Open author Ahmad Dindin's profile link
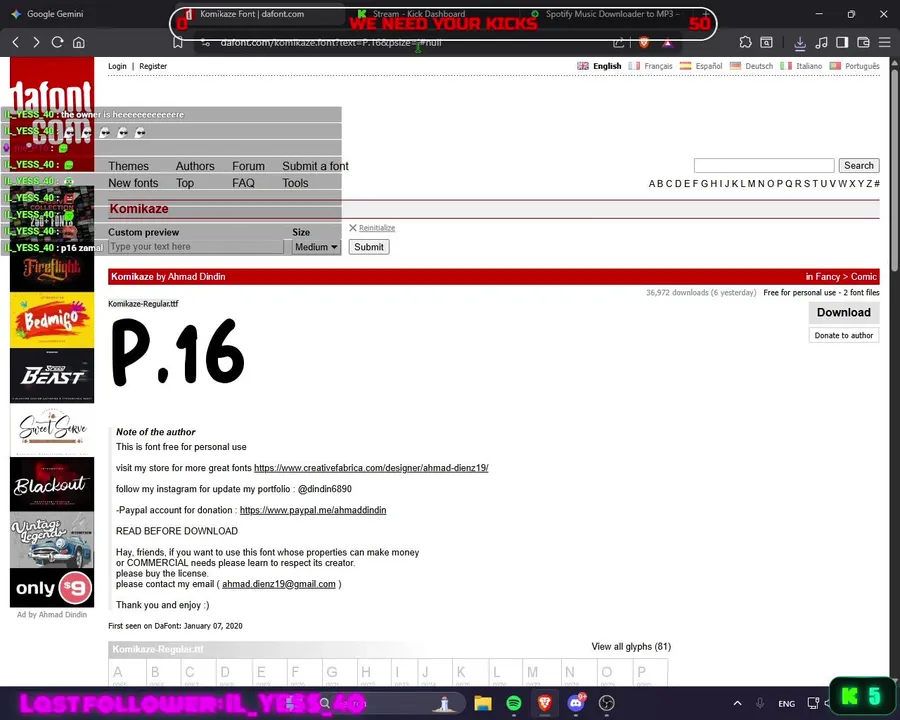This screenshot has height=720, width=900. tap(196, 277)
